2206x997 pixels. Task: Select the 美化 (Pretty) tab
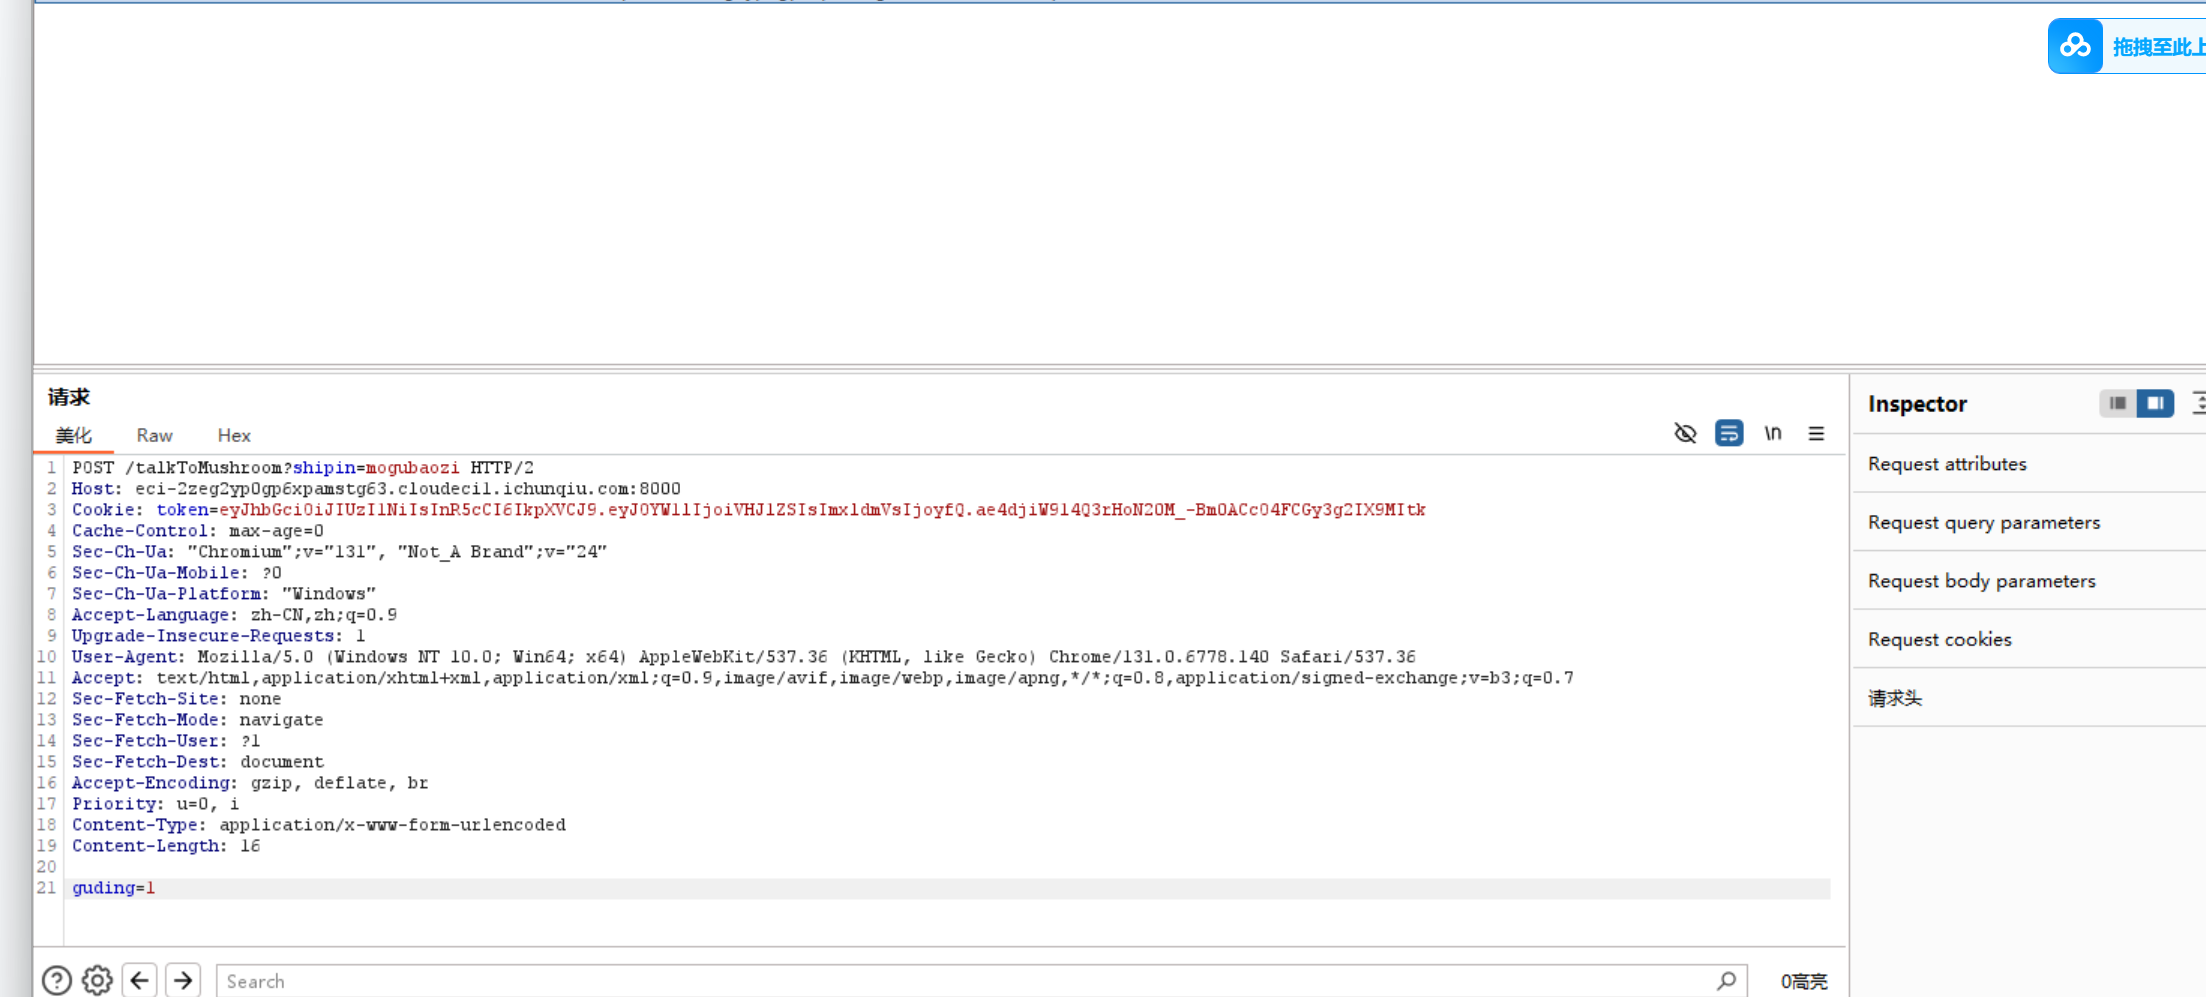73,435
